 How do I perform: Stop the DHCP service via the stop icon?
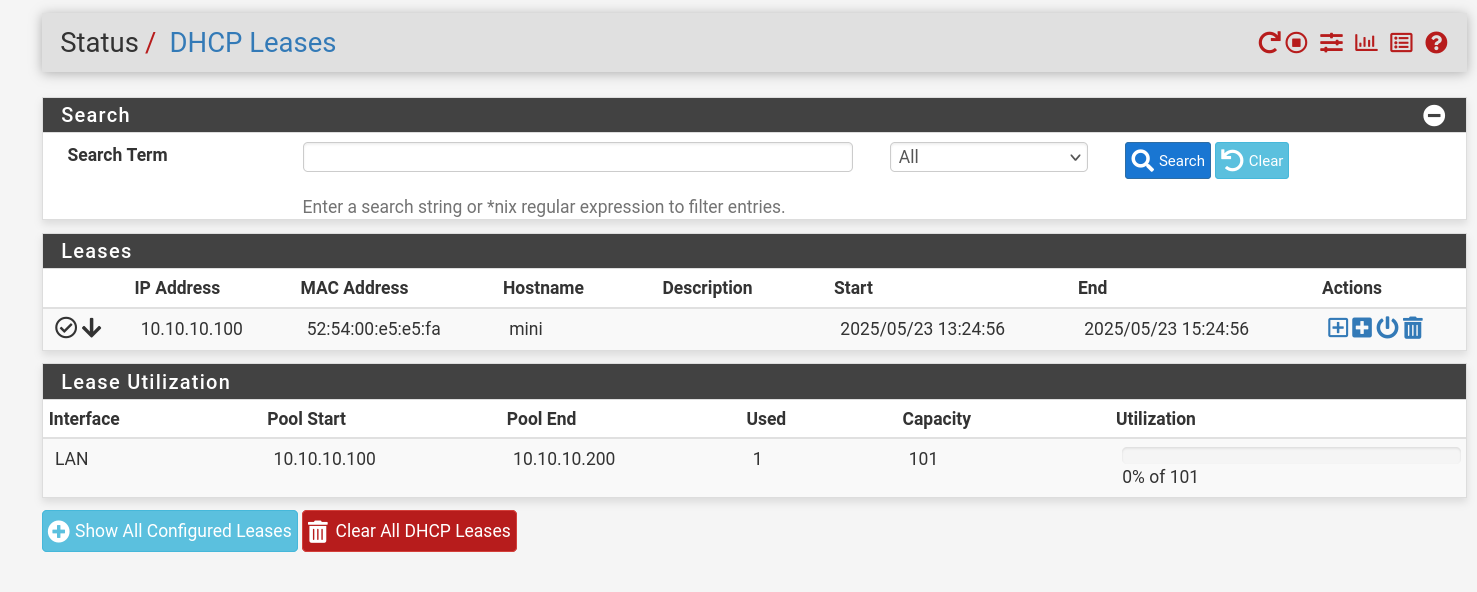point(1297,43)
